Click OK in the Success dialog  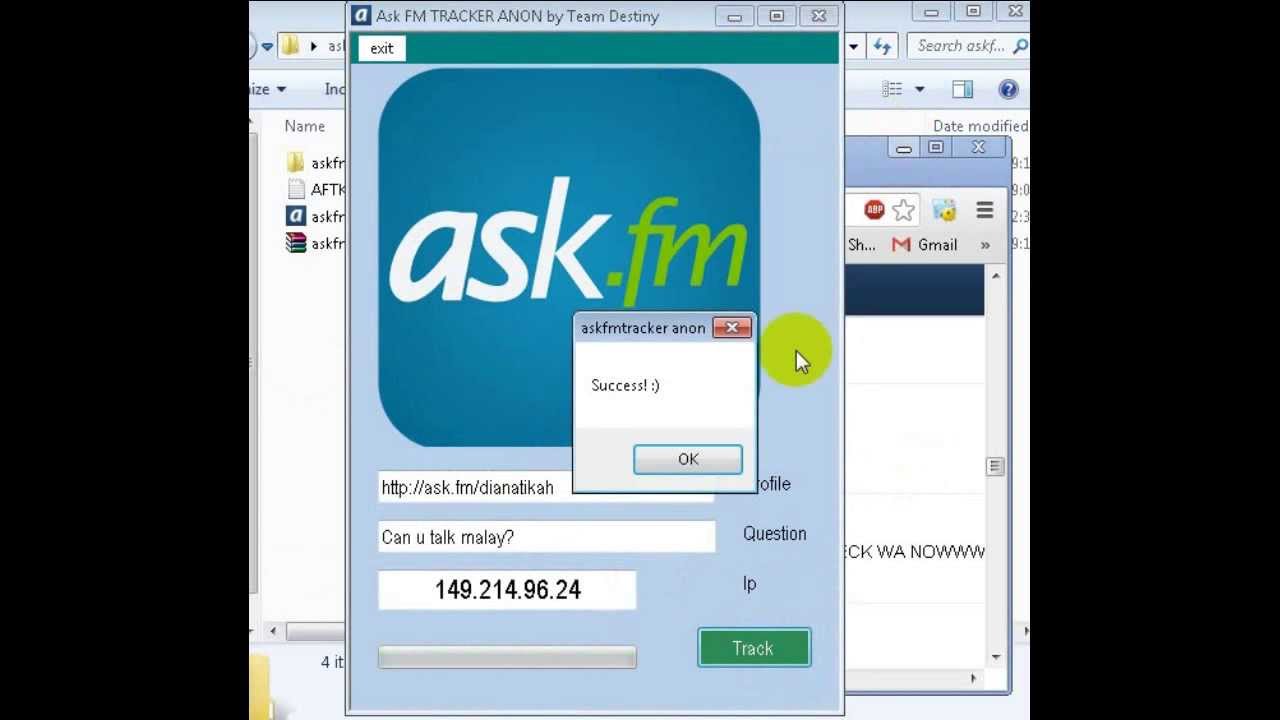click(688, 459)
